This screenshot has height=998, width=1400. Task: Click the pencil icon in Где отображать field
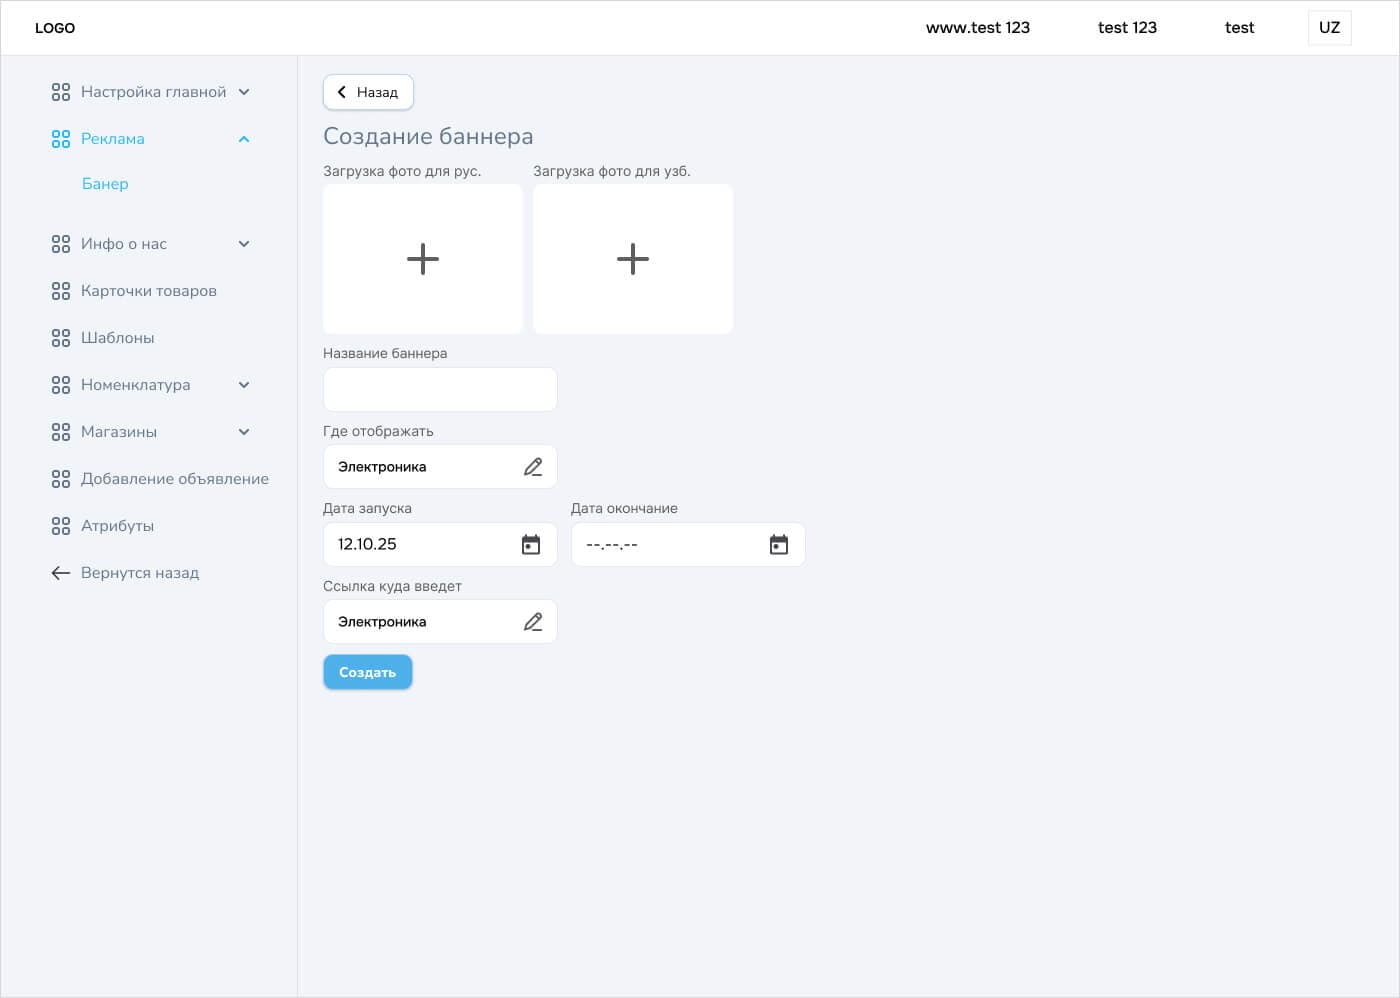click(x=533, y=467)
